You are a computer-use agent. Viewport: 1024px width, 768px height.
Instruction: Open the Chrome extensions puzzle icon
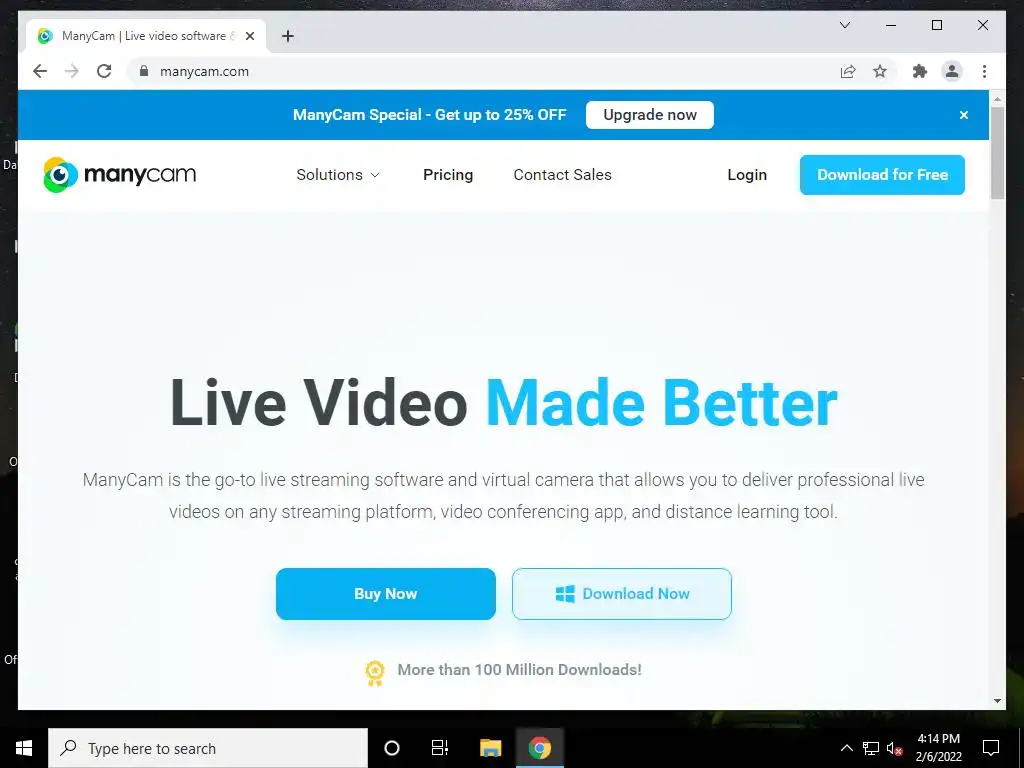pyautogui.click(x=920, y=71)
